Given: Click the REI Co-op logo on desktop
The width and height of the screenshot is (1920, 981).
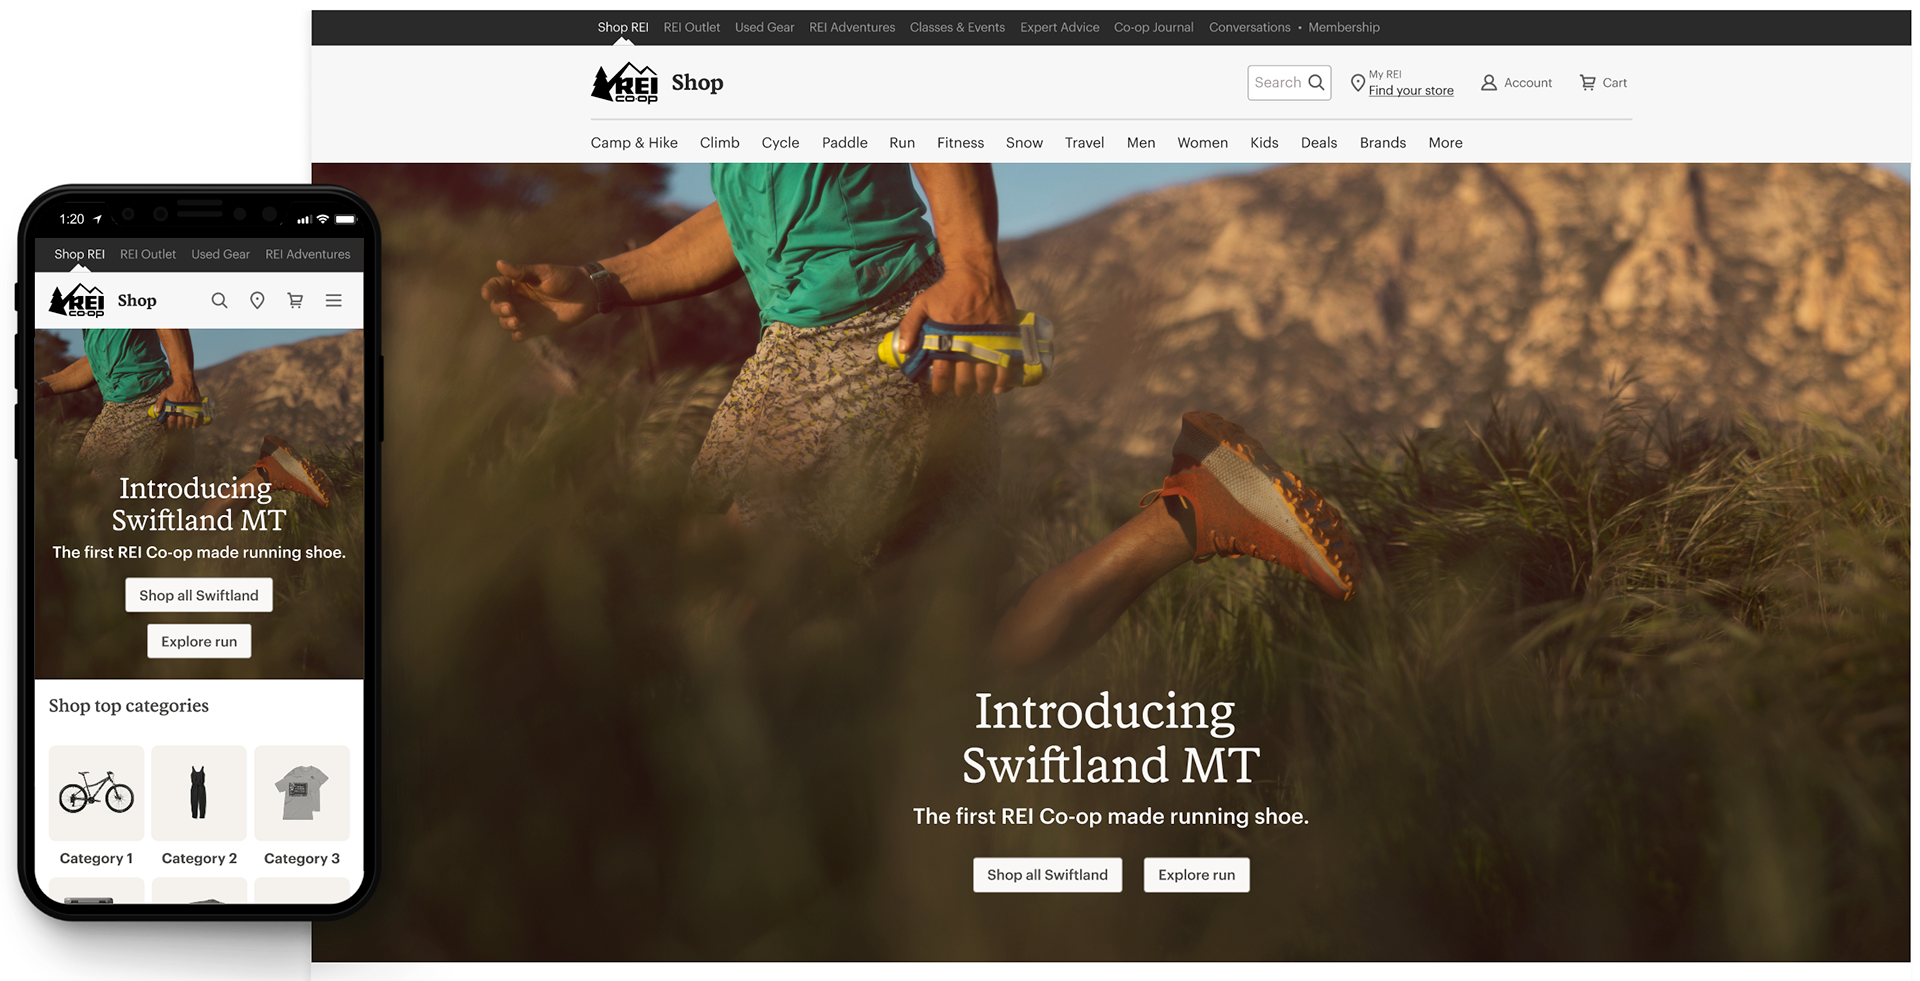Looking at the screenshot, I should 624,83.
